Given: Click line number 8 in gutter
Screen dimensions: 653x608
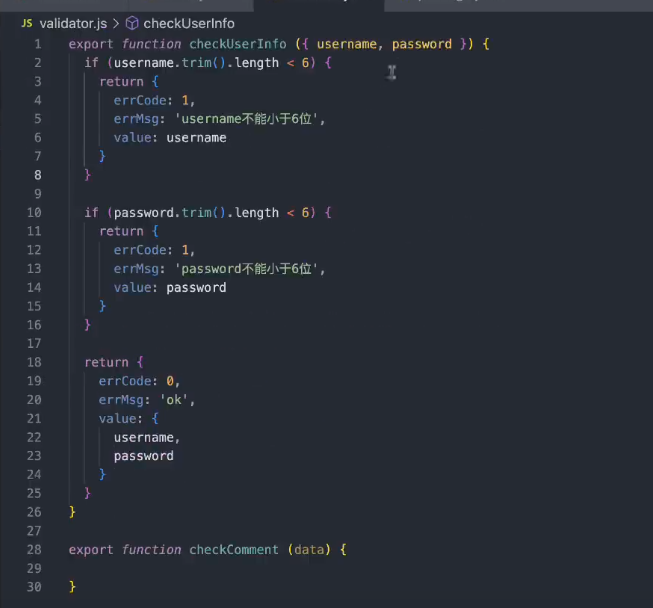Looking at the screenshot, I should tap(38, 175).
